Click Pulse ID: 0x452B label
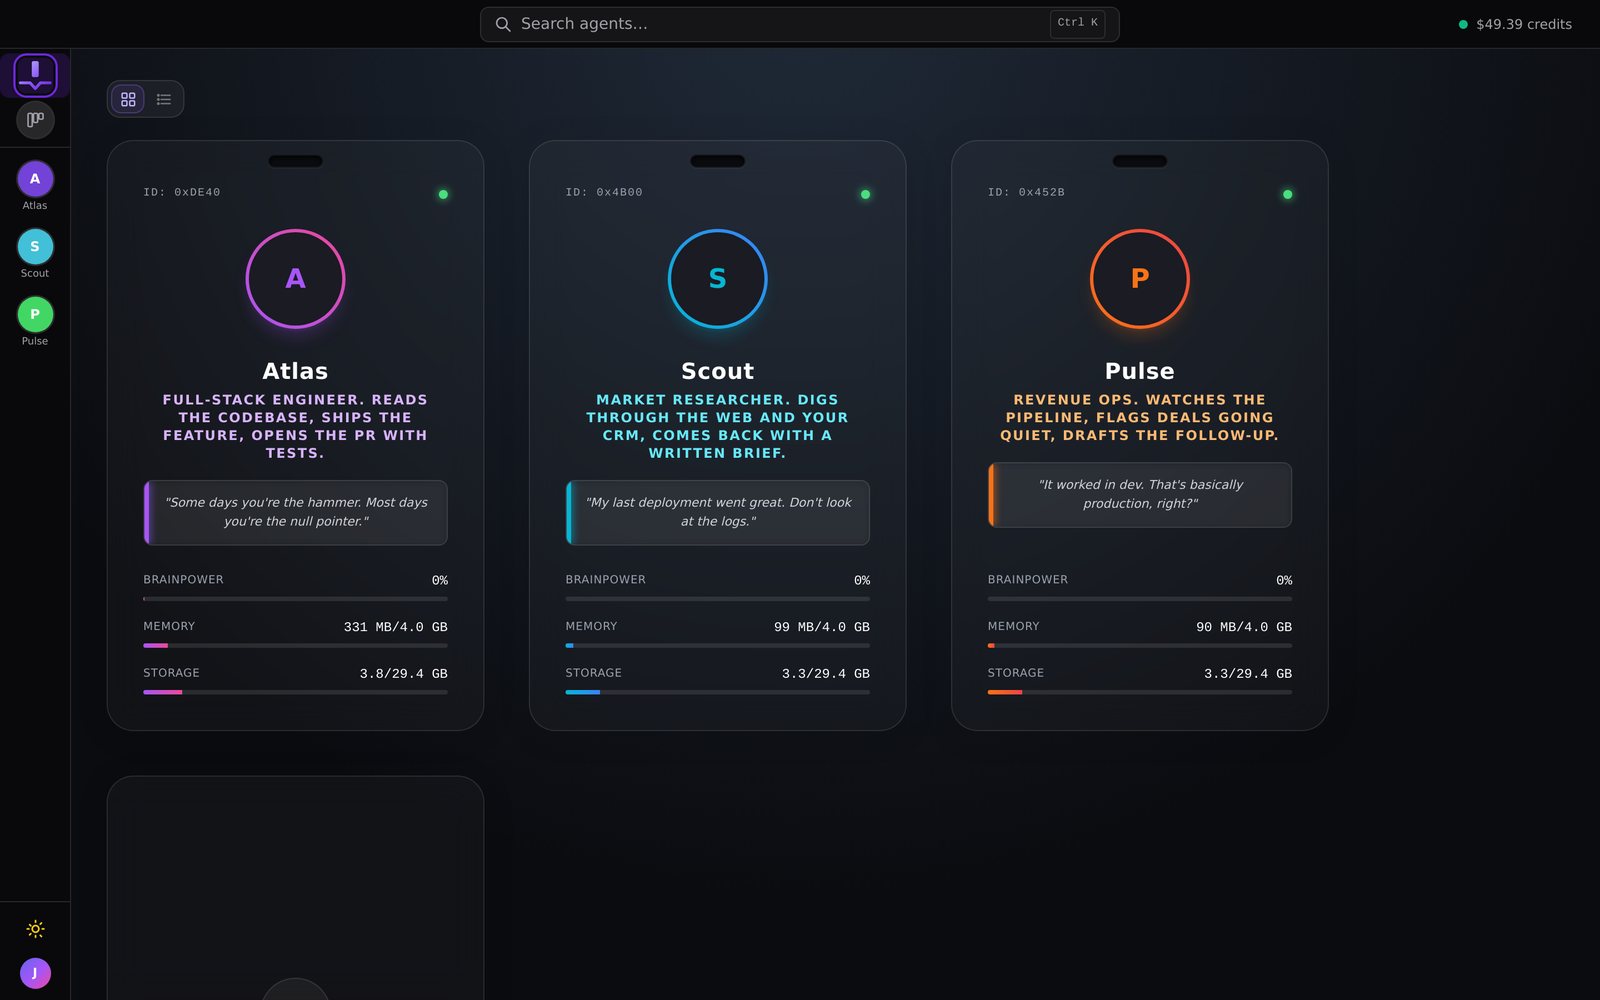Screen dimensions: 1600x1000 [x=1026, y=192]
